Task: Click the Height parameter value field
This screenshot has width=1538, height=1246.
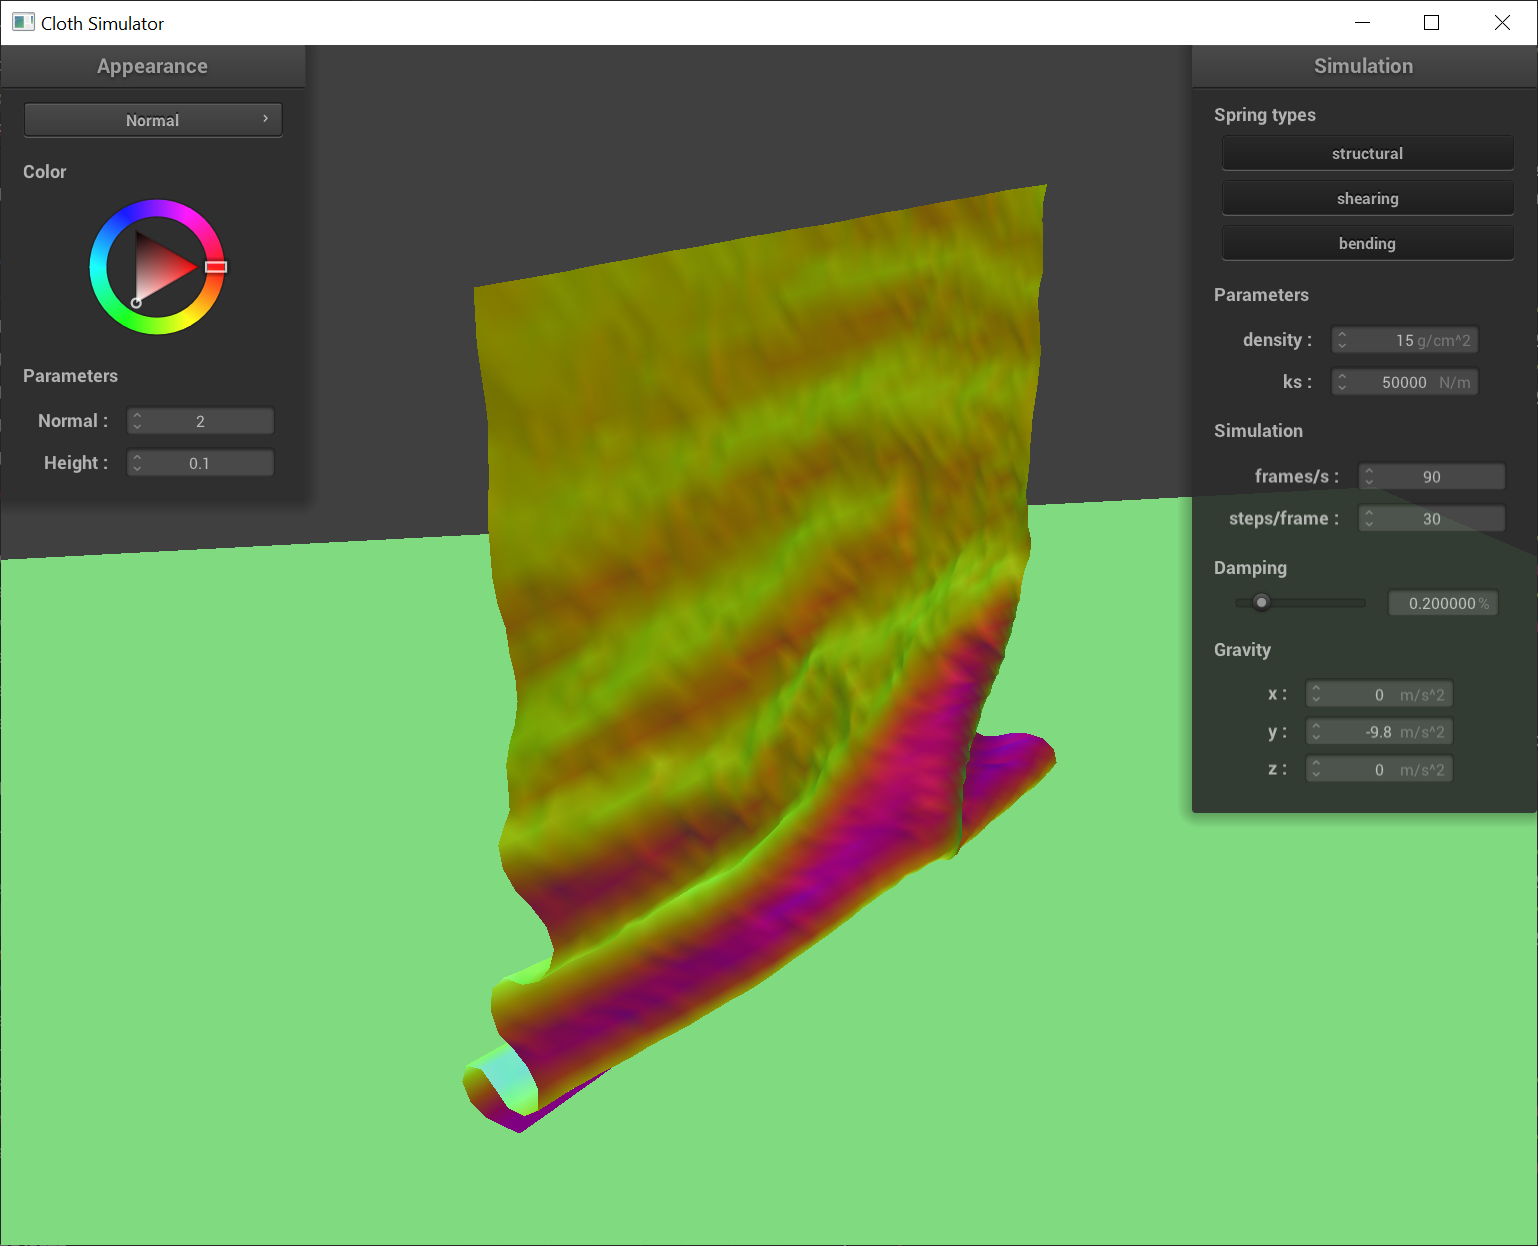Action: click(200, 463)
